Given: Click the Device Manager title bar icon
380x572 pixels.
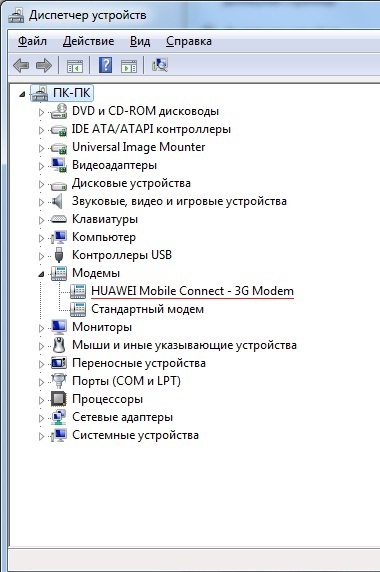Looking at the screenshot, I should tap(16, 15).
